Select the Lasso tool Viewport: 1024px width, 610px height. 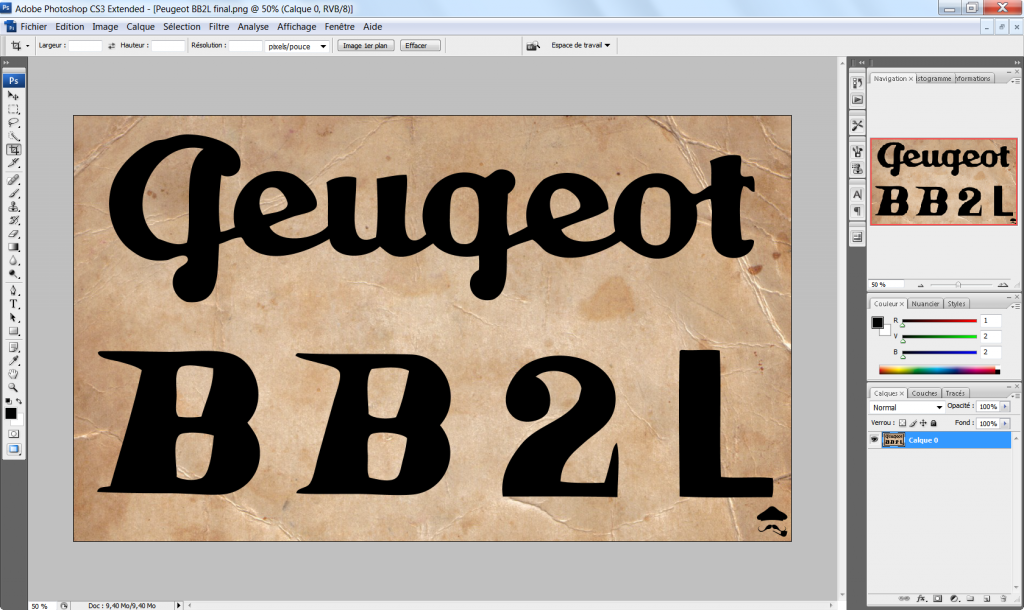coord(13,123)
